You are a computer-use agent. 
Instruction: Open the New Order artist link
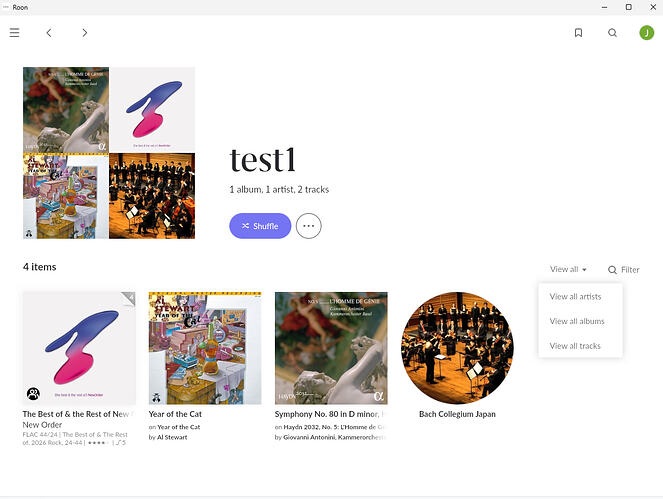click(42, 425)
